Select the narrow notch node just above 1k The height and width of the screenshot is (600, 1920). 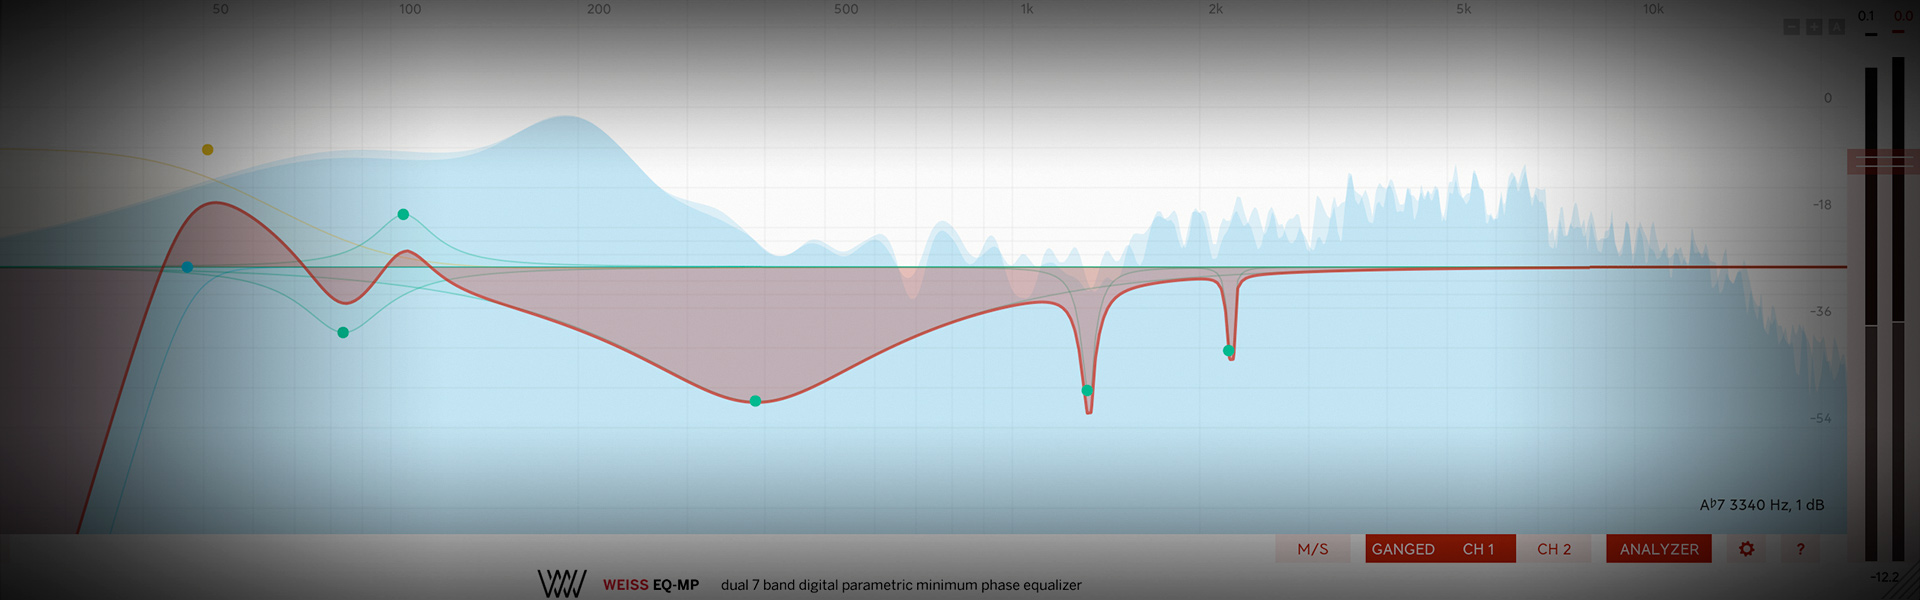click(x=1087, y=390)
